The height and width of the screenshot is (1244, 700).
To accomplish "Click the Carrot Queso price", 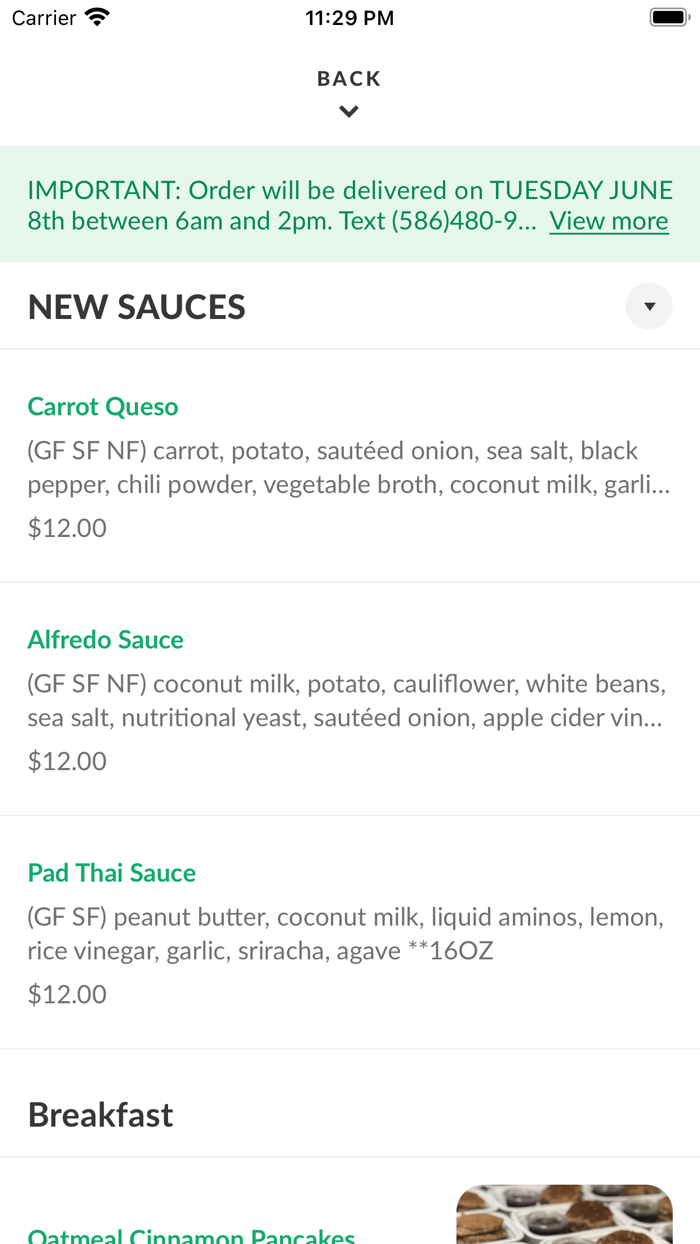I will [66, 527].
